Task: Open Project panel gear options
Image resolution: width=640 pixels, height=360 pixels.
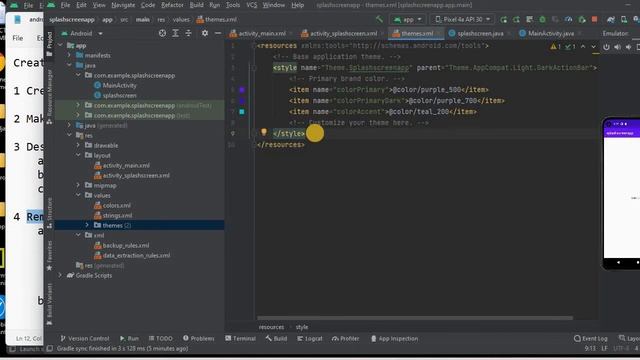Action: pos(205,33)
